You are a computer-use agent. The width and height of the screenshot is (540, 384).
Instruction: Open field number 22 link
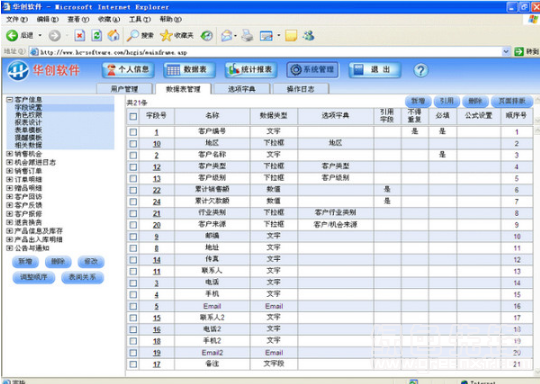[x=157, y=190]
